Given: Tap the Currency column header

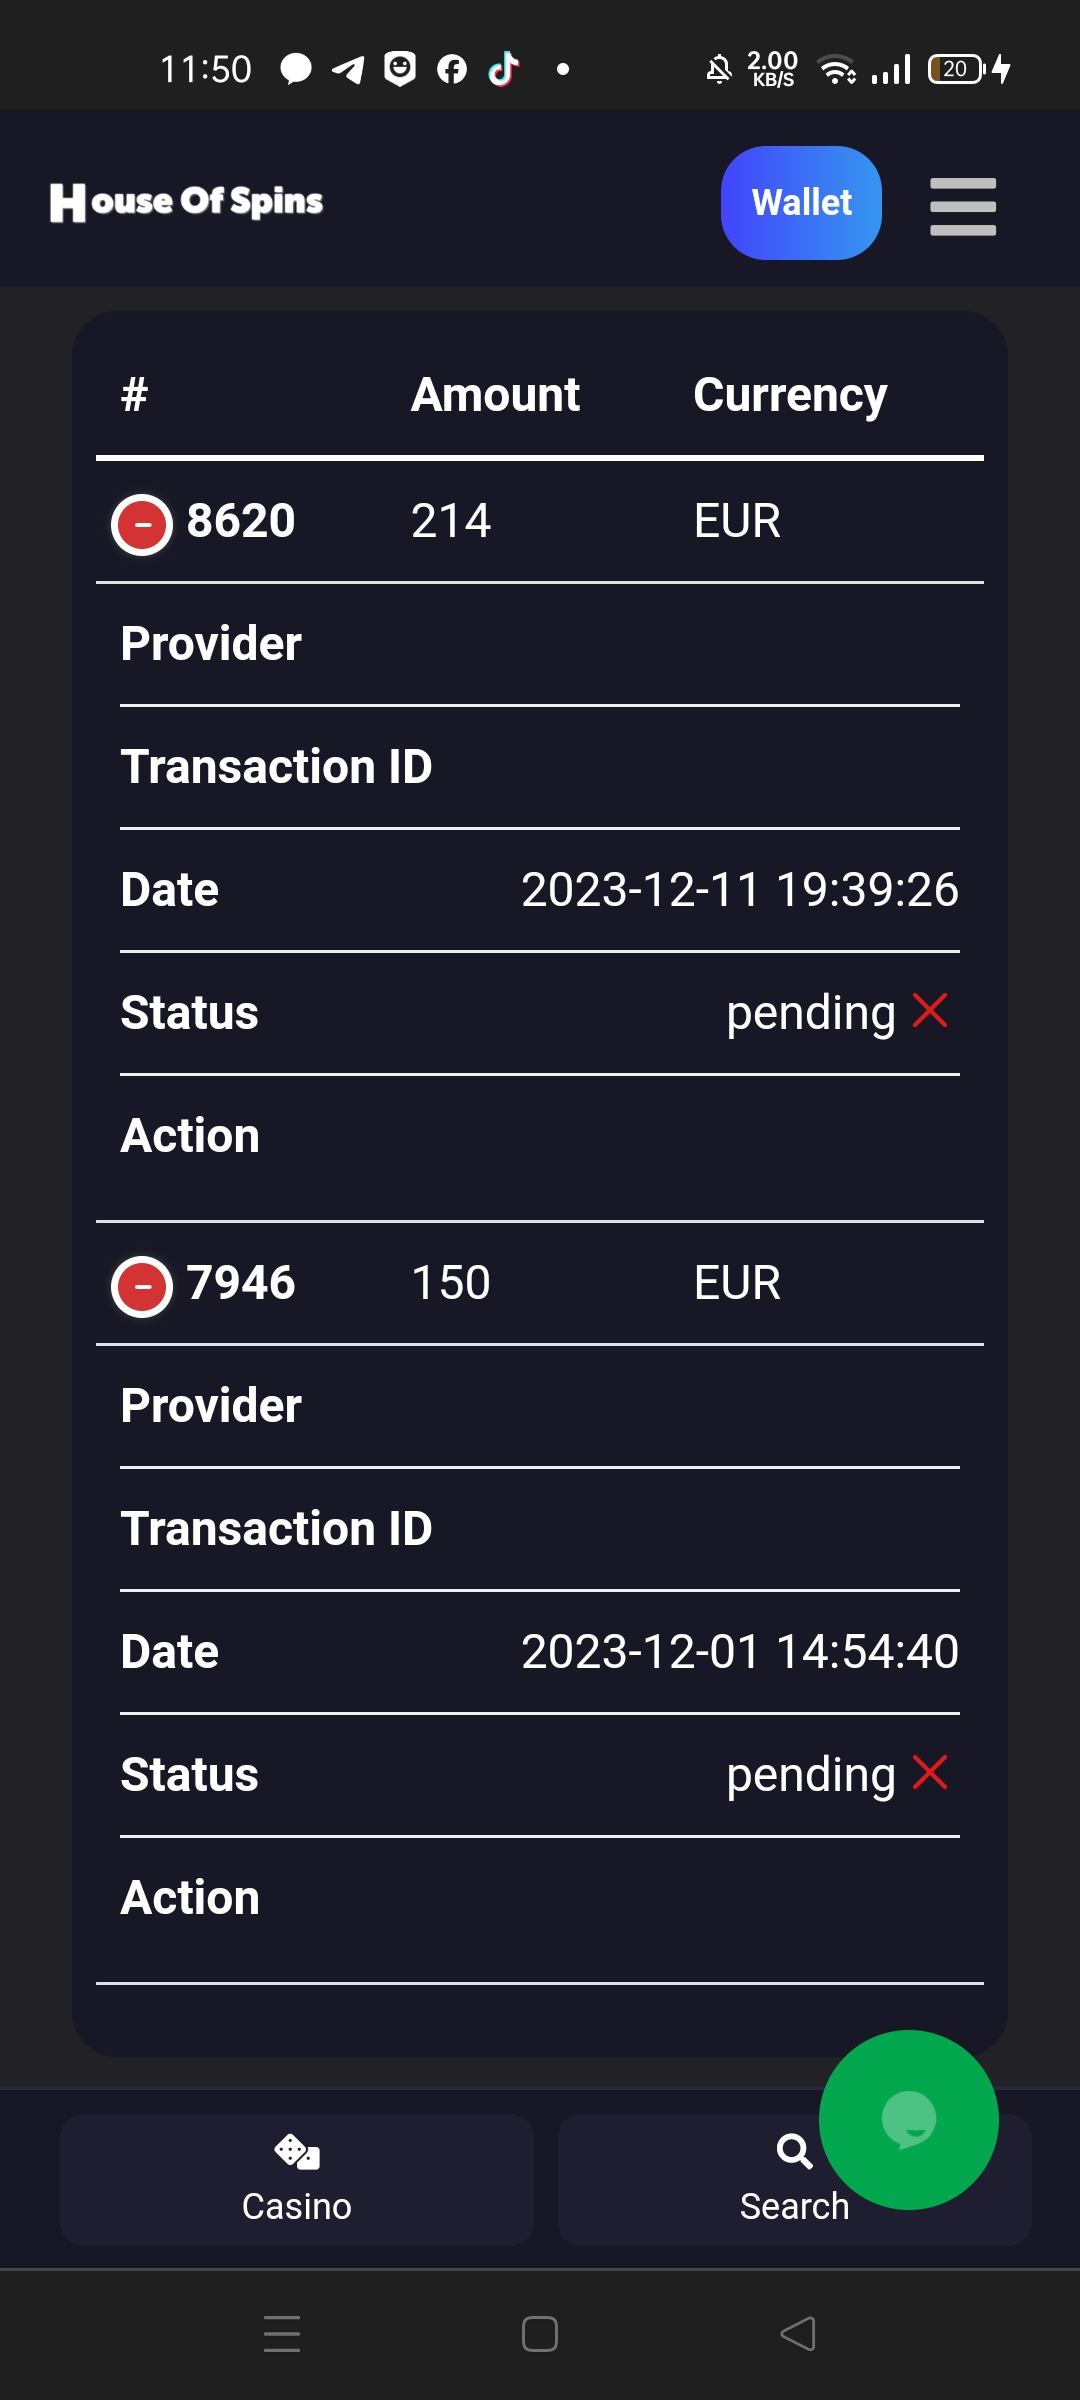Looking at the screenshot, I should coord(789,395).
